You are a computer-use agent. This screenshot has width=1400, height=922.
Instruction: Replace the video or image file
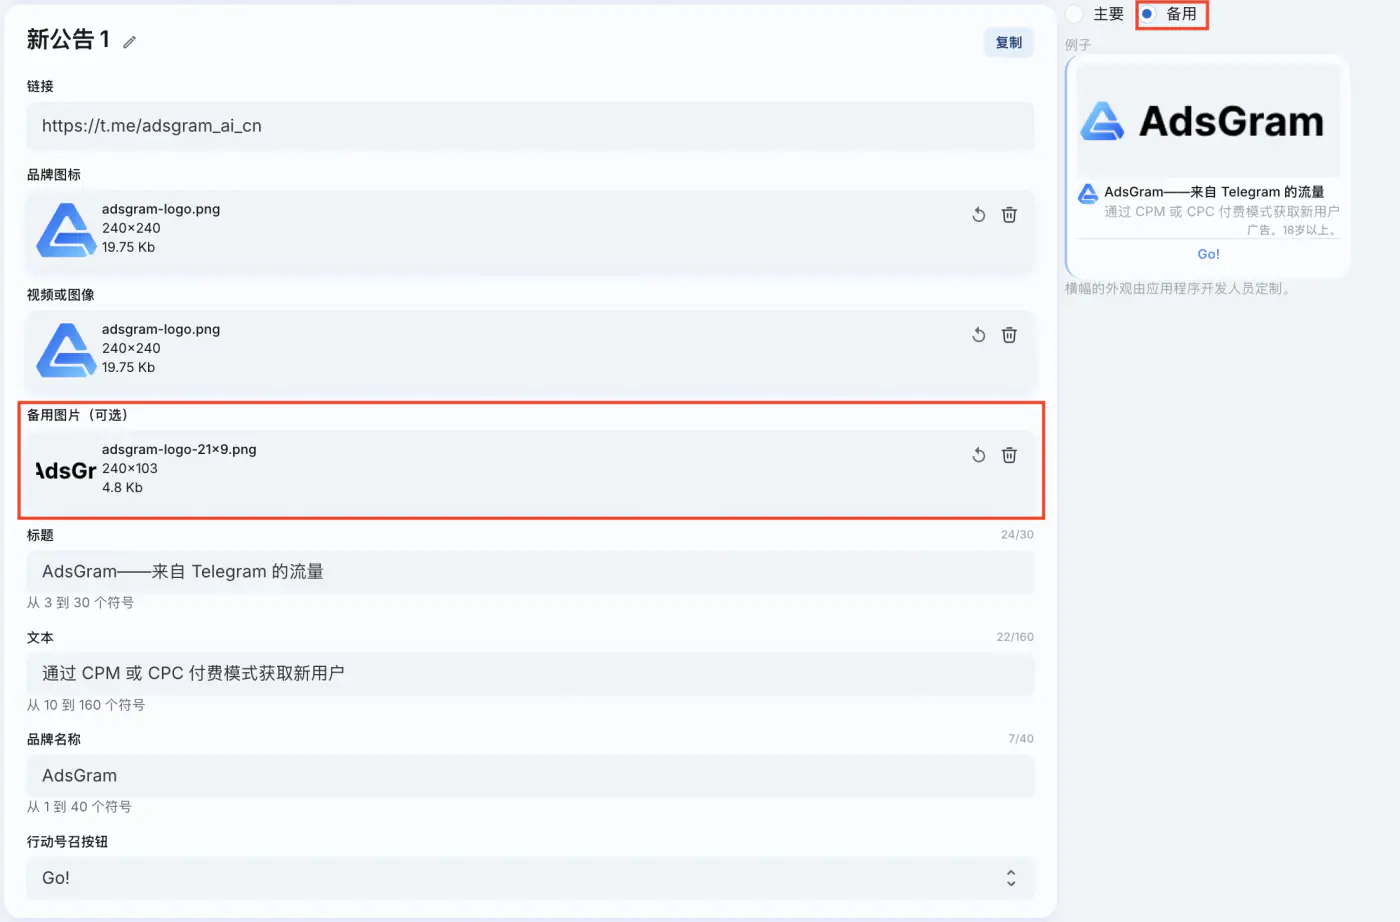979,335
